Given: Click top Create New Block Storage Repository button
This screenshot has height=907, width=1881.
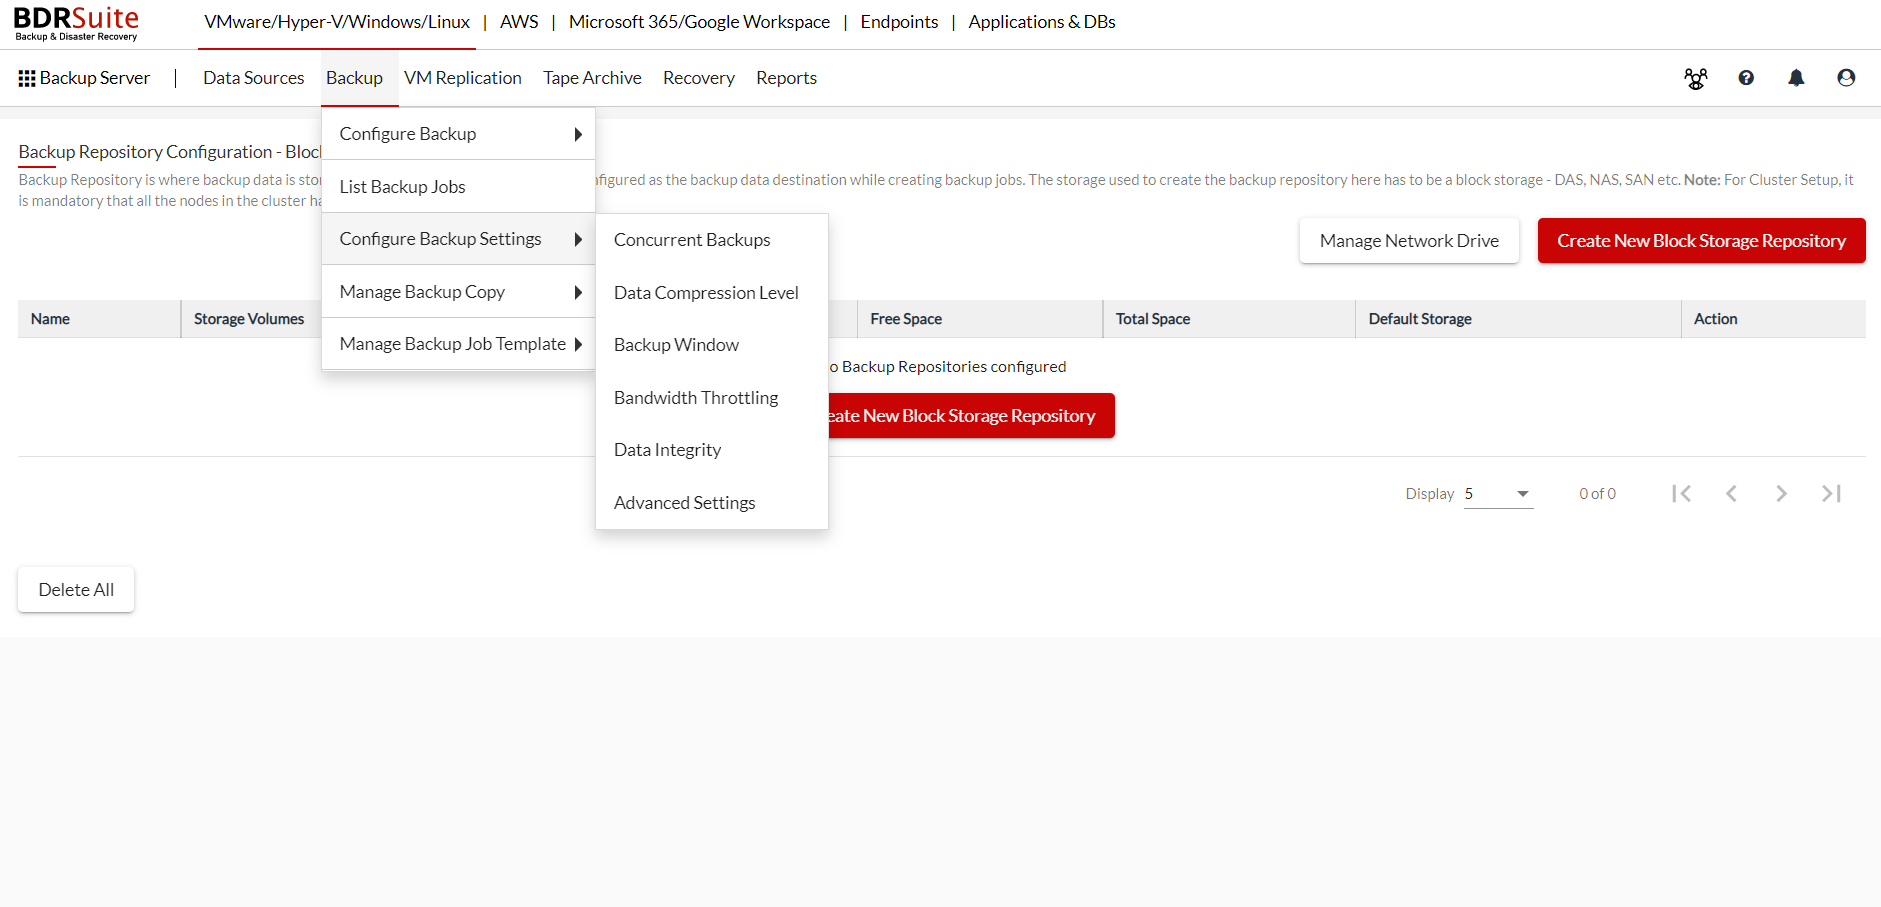Looking at the screenshot, I should pos(1701,241).
